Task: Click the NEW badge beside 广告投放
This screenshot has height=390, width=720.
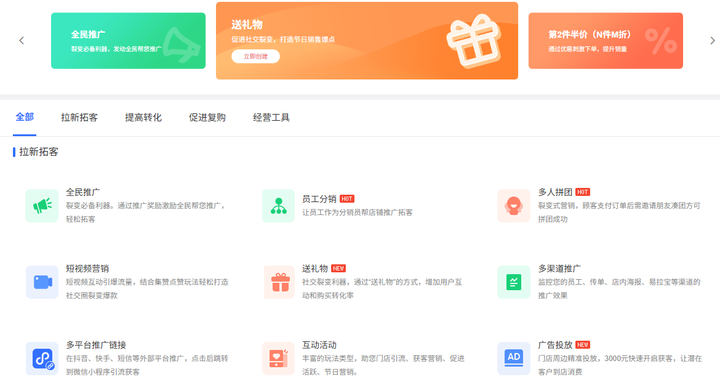Action: coord(583,345)
